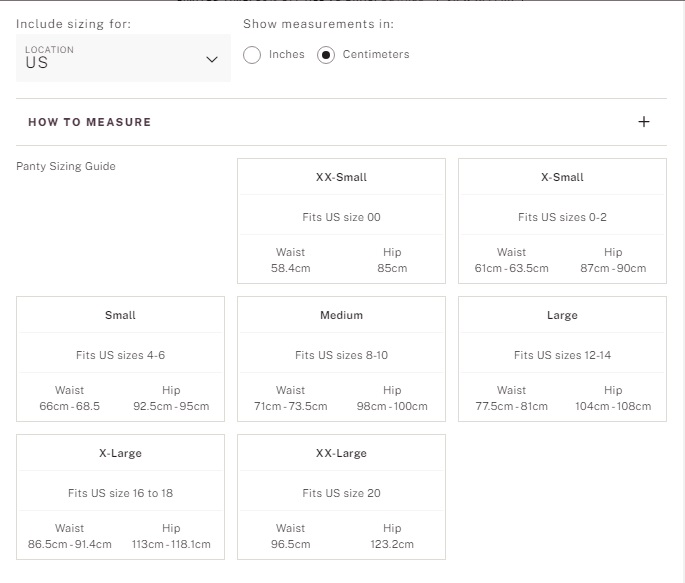The height and width of the screenshot is (583, 685).
Task: Expand the How To Measure section
Action: (341, 122)
